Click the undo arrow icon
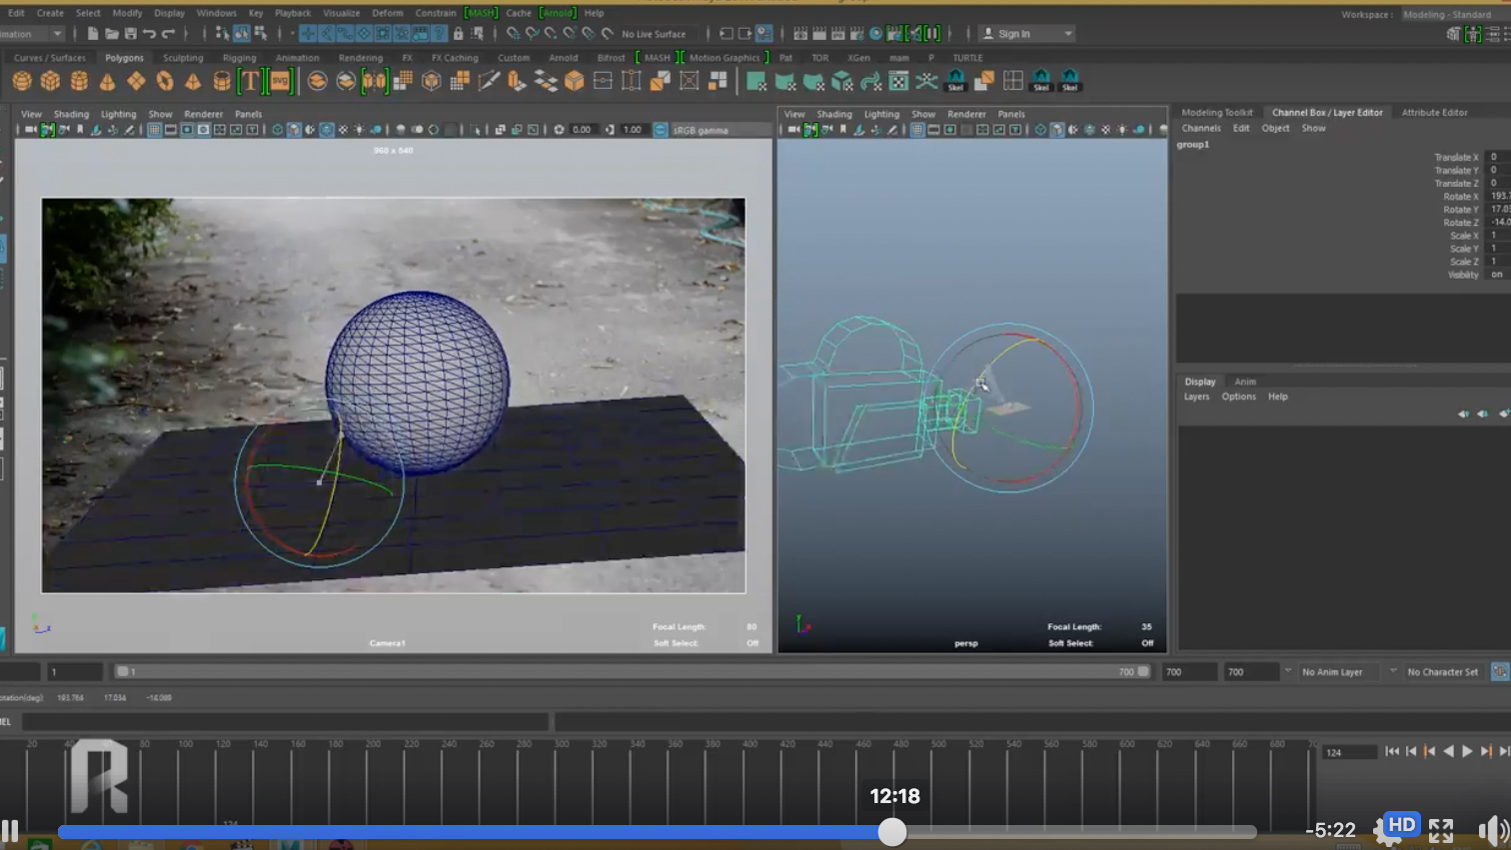Viewport: 1511px width, 850px height. tap(149, 34)
